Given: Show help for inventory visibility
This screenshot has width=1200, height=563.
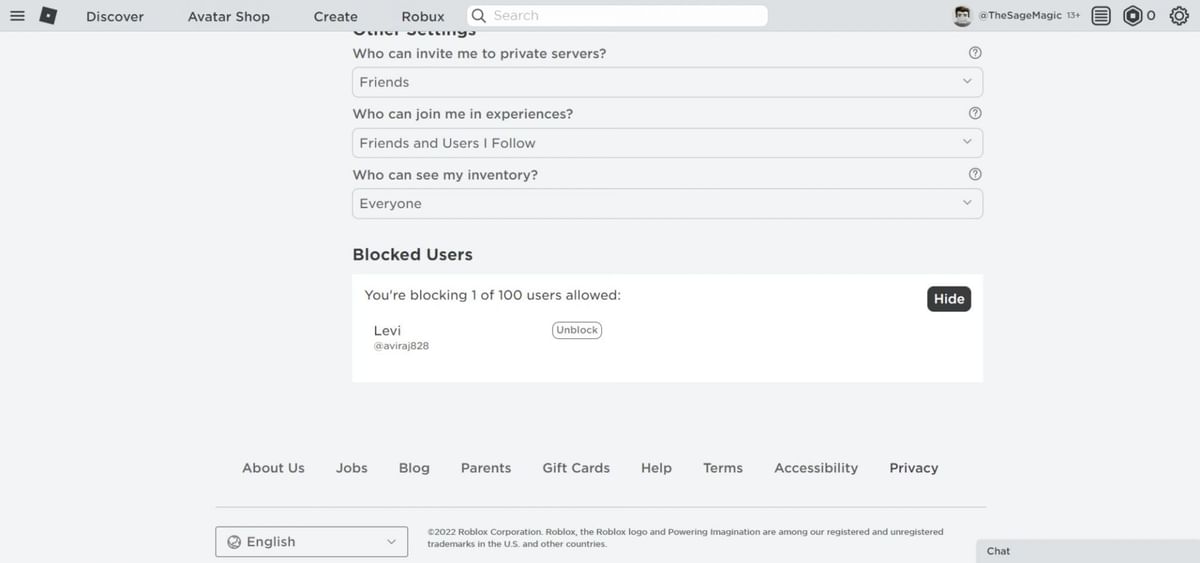Looking at the screenshot, I should pos(976,174).
